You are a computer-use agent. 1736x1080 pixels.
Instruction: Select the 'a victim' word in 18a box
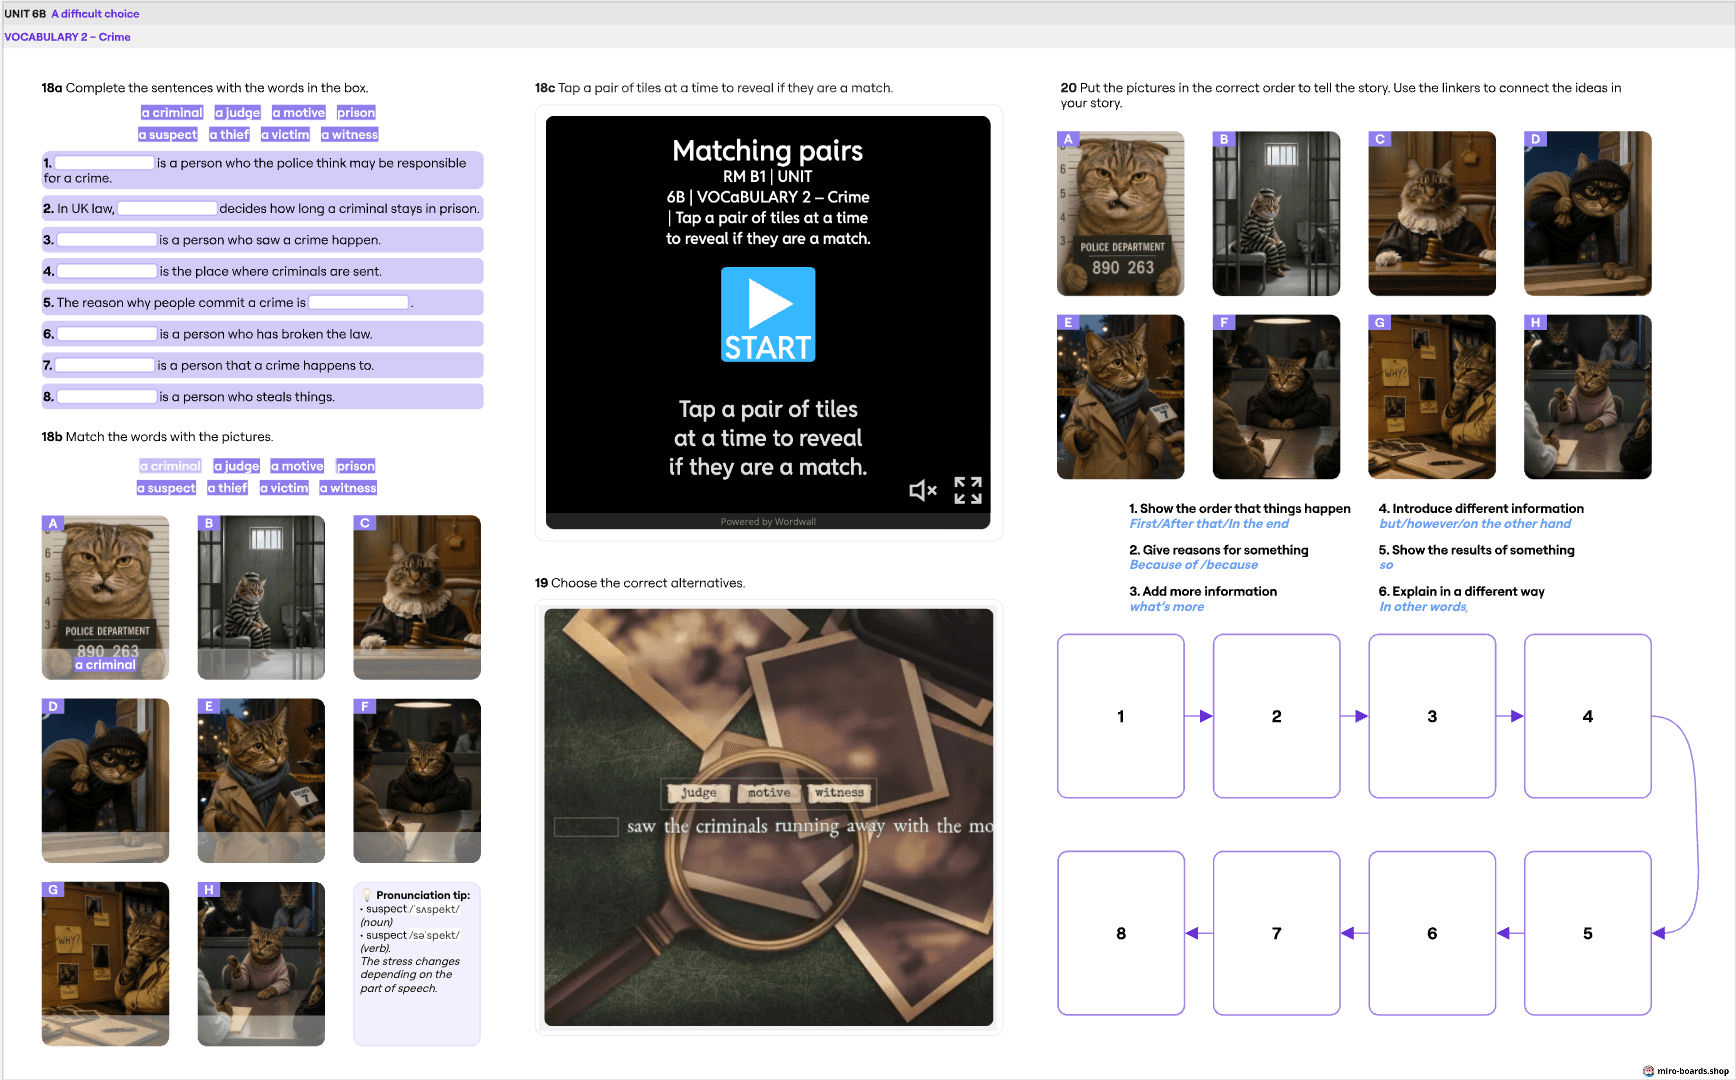pyautogui.click(x=285, y=135)
